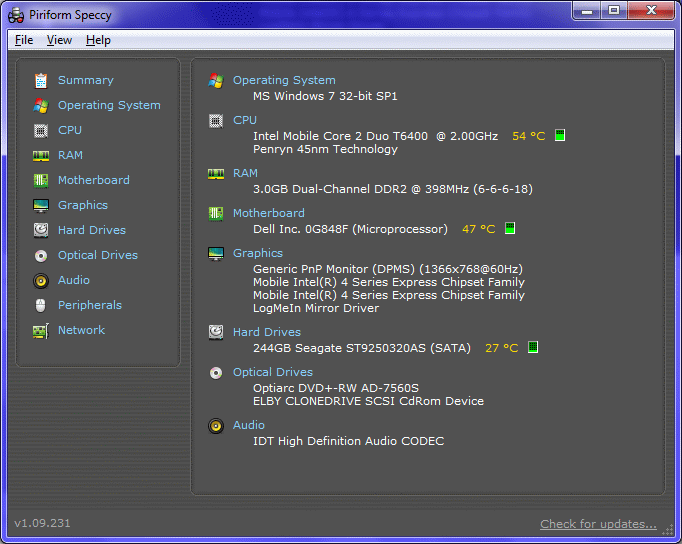Click the green temperature indicator next to 54 °C
The height and width of the screenshot is (544, 682).
tap(560, 135)
